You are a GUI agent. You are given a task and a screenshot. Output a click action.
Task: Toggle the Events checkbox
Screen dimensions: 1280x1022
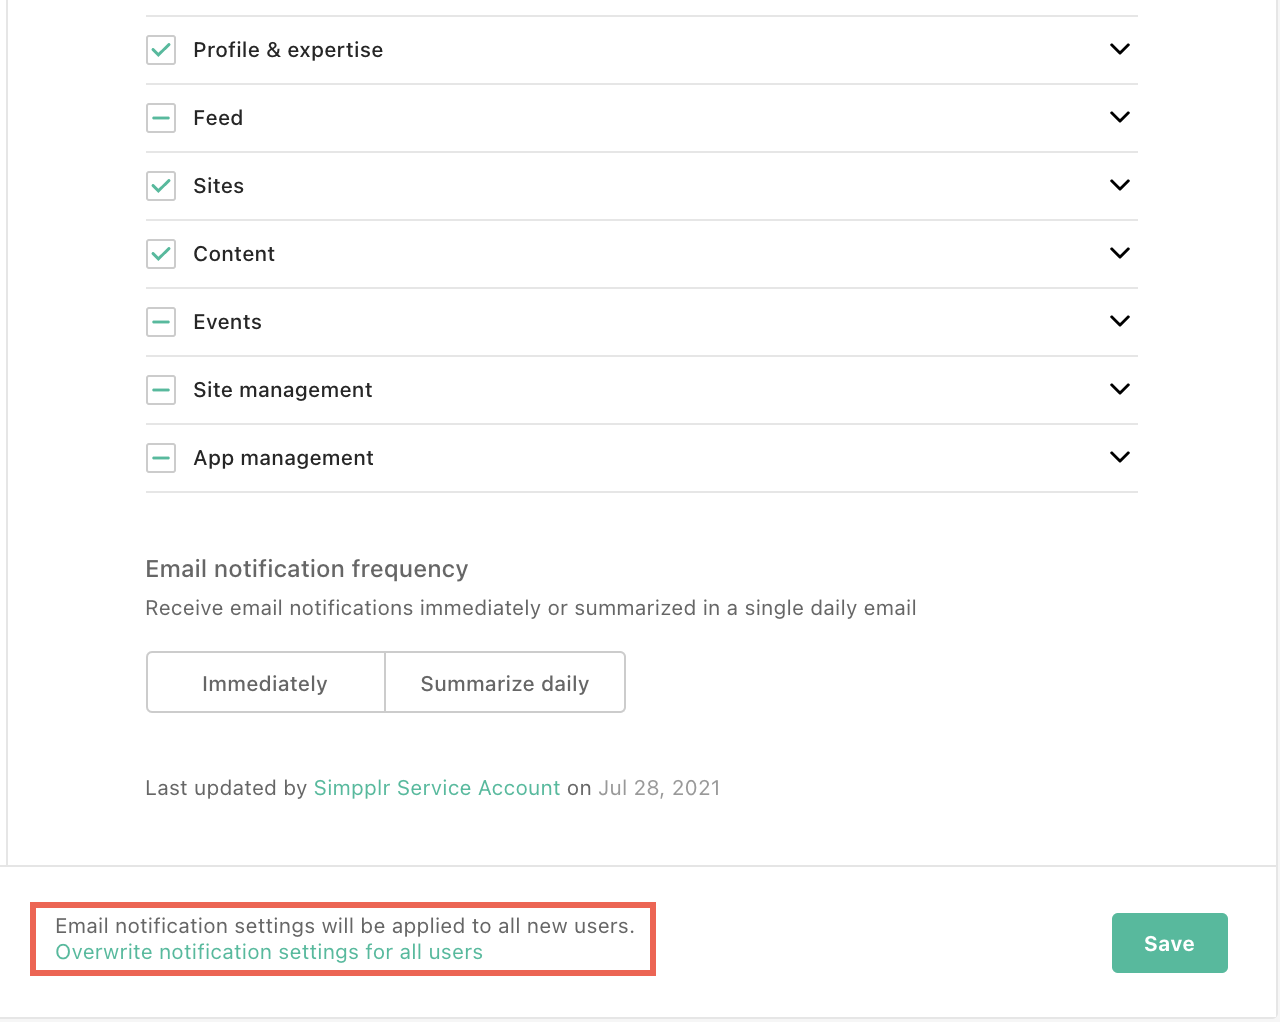161,322
